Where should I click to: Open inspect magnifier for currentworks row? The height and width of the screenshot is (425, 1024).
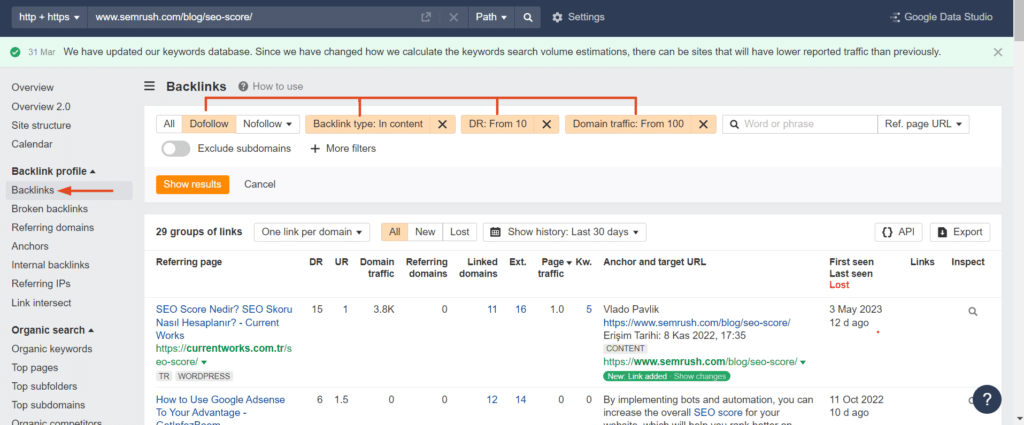972,312
